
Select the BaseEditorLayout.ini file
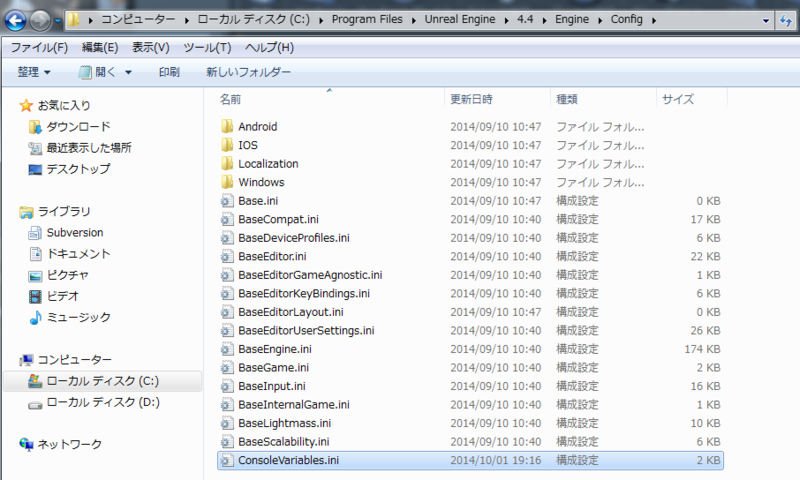[290, 312]
